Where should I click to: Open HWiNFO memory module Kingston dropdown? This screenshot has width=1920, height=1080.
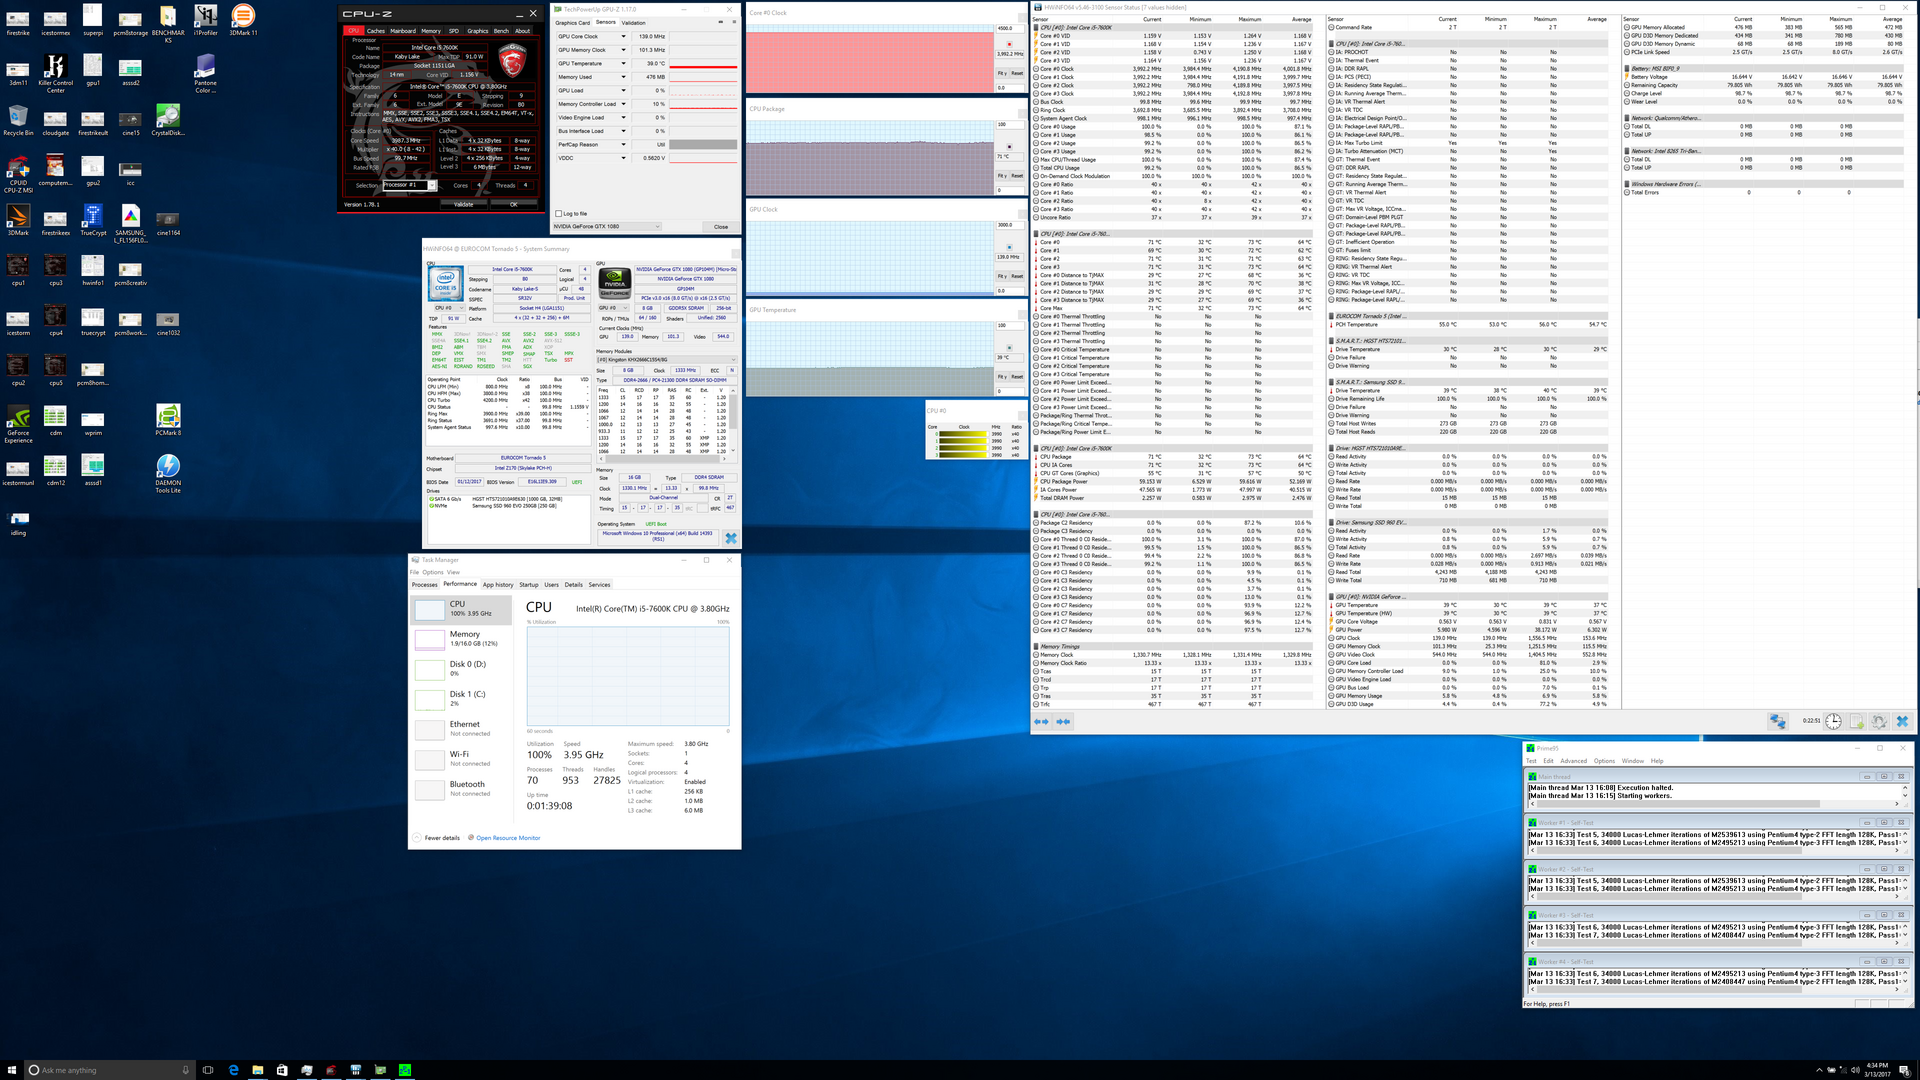point(666,359)
